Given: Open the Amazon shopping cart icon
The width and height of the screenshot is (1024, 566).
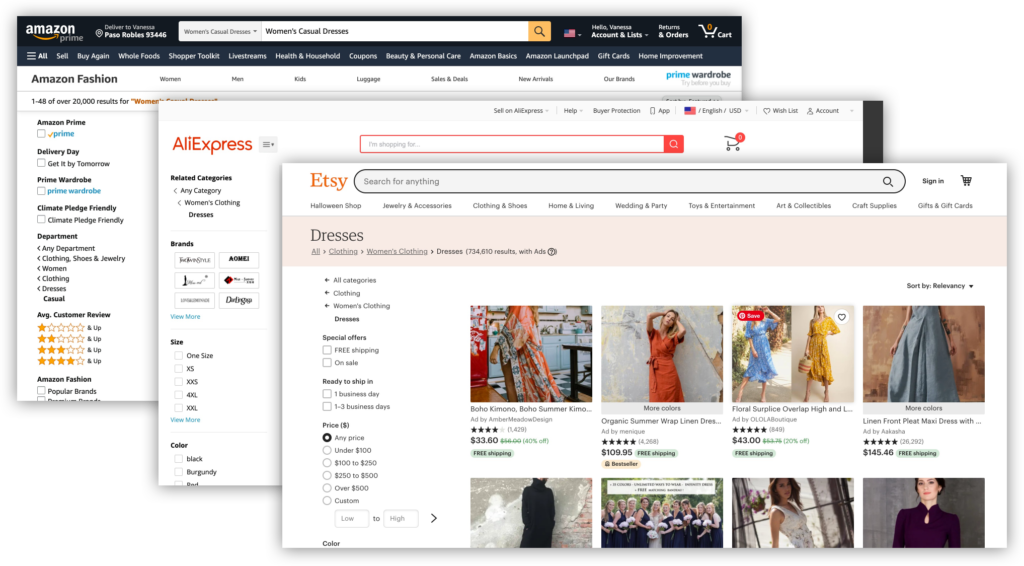Looking at the screenshot, I should (x=707, y=31).
